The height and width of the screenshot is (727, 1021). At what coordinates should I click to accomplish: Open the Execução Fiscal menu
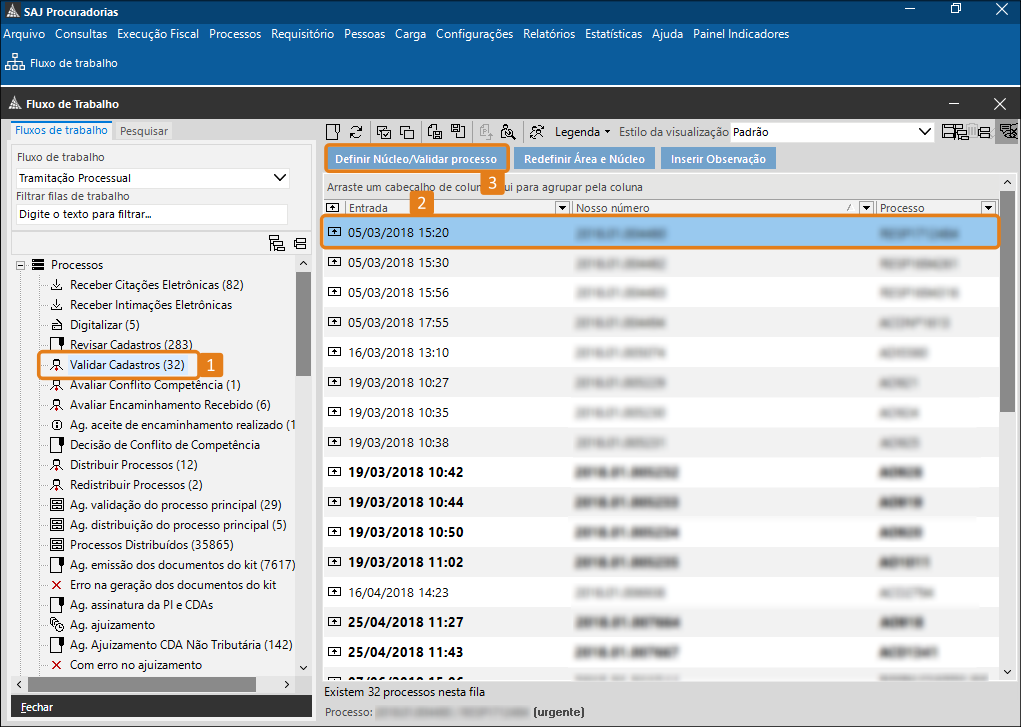[158, 34]
